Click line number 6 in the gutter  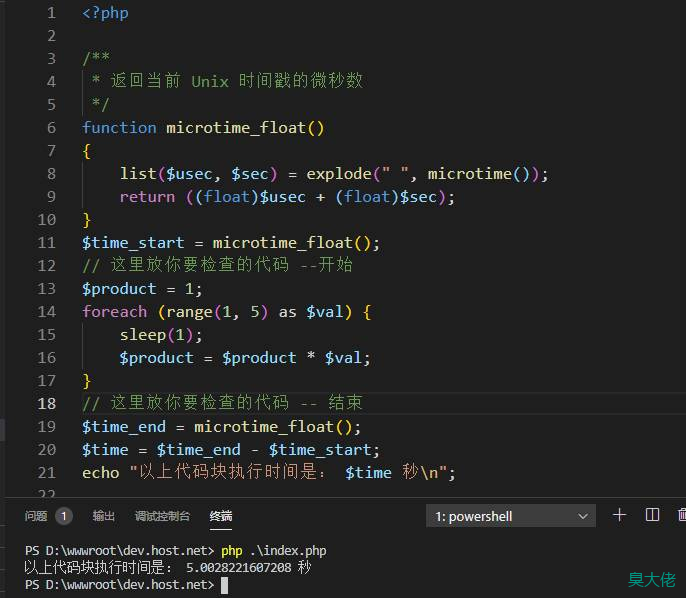pos(52,128)
